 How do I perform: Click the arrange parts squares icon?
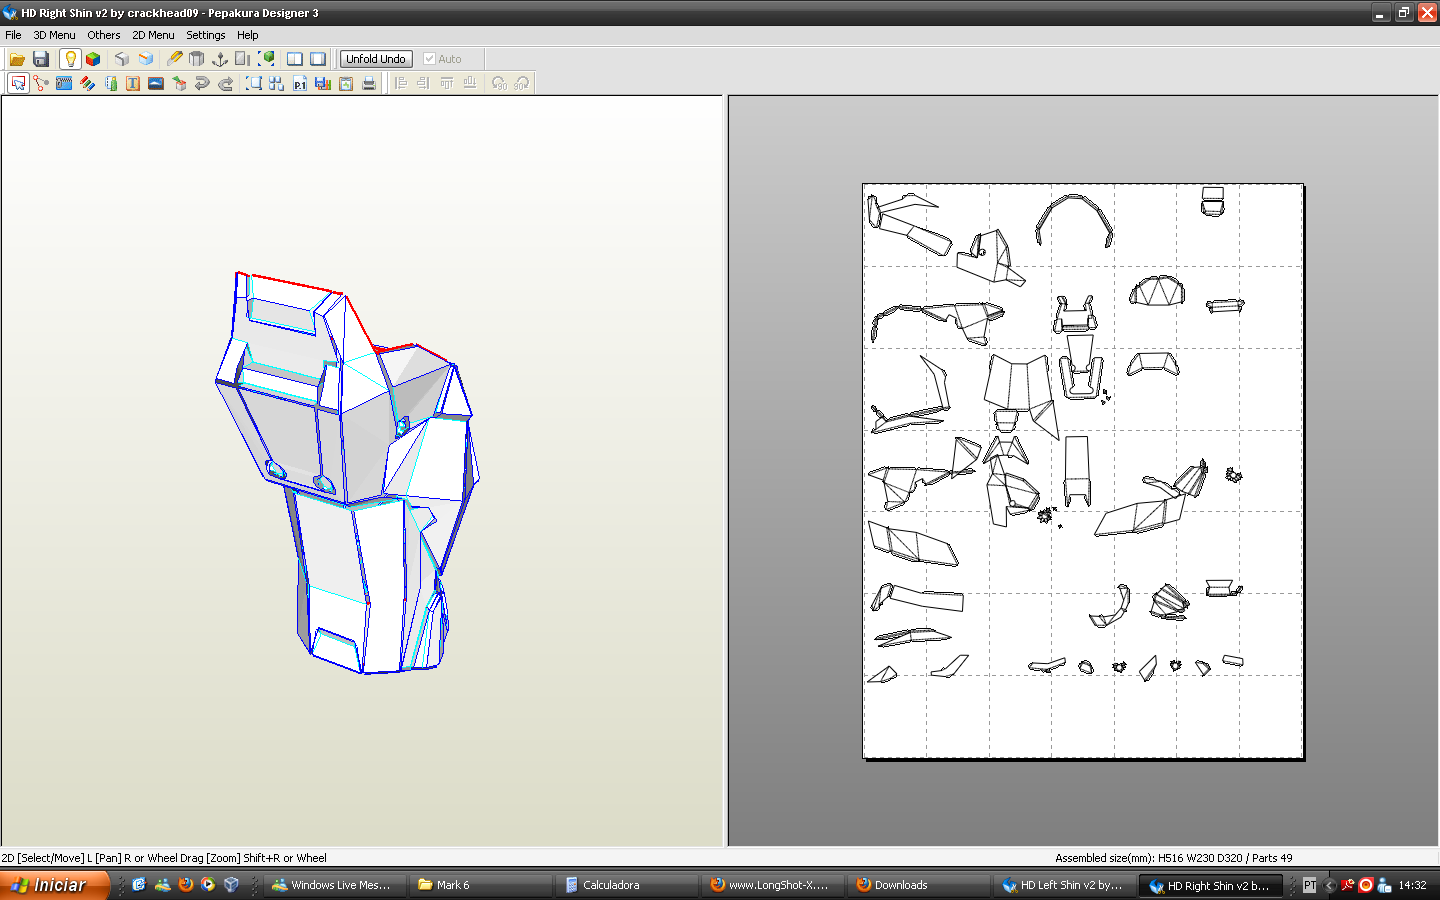click(277, 83)
